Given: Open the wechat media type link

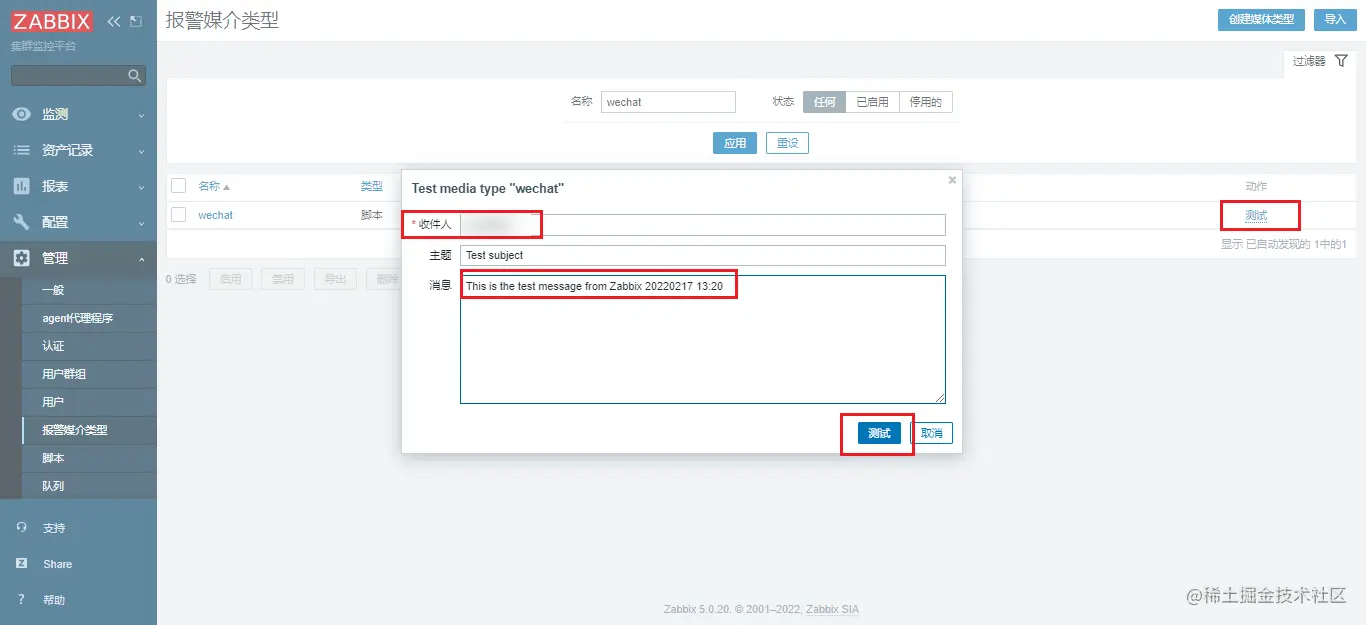Looking at the screenshot, I should (x=215, y=215).
